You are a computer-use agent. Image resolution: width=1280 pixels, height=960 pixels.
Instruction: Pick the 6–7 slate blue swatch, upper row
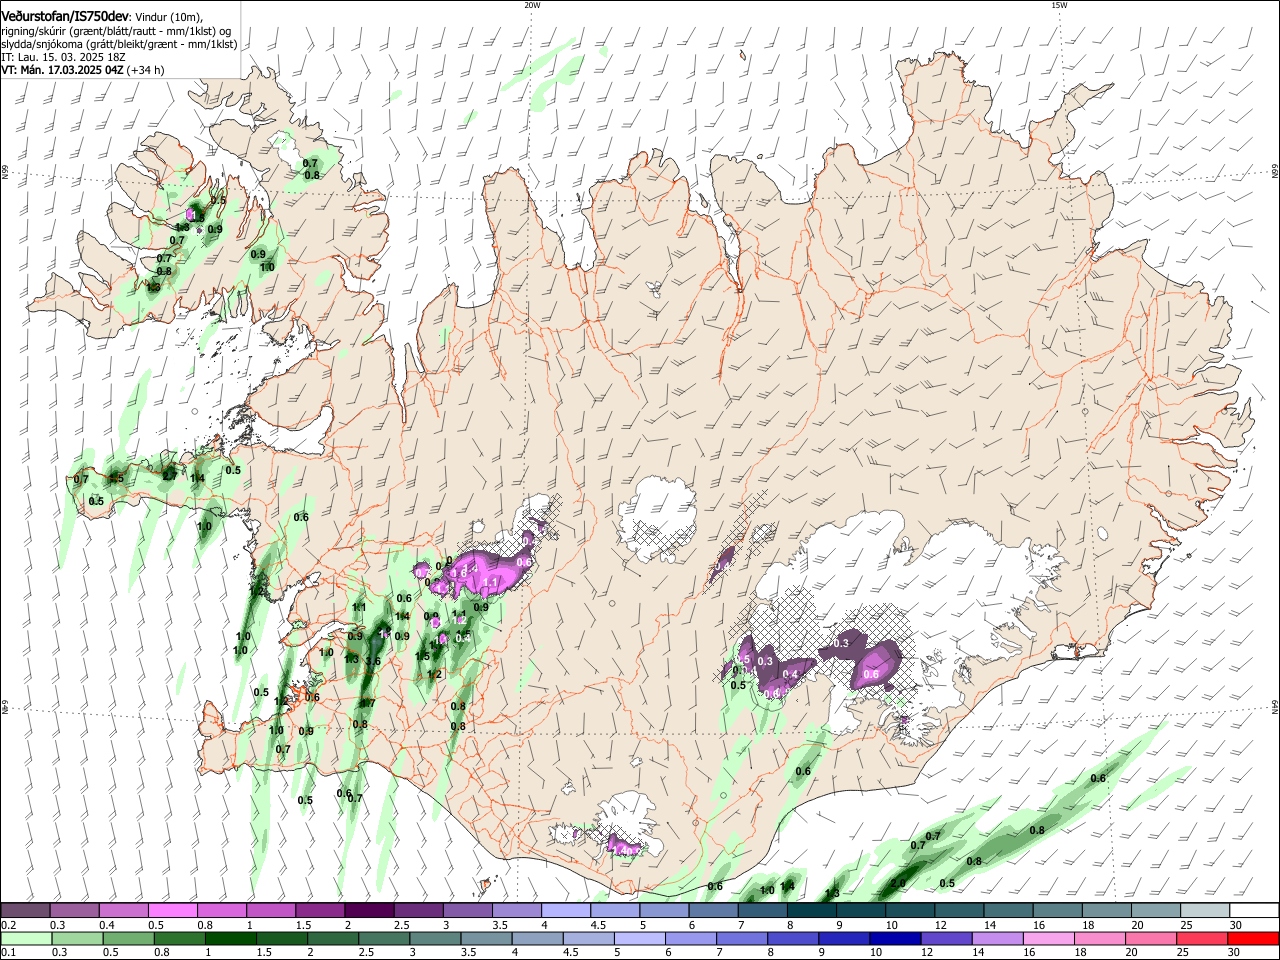point(713,911)
